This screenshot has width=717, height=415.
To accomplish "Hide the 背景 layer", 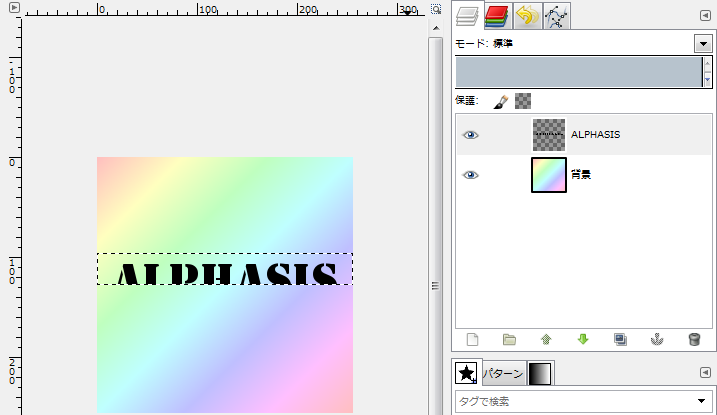I will (470, 175).
